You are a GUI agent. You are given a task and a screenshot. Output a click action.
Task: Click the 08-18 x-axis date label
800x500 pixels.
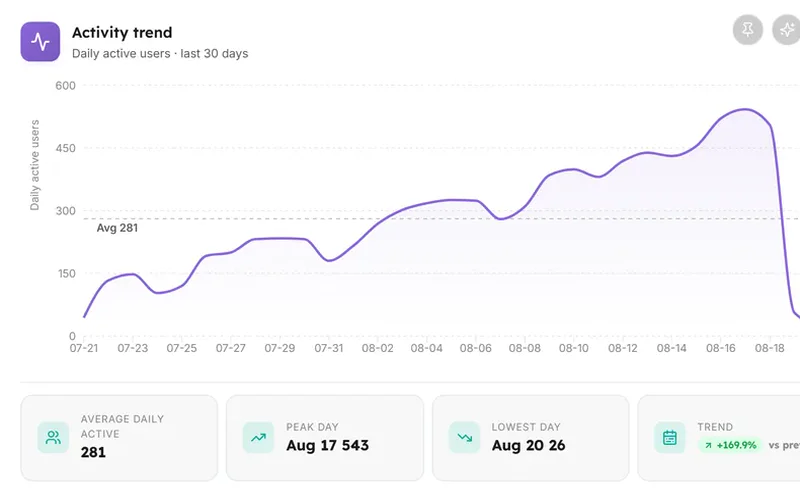click(x=769, y=348)
